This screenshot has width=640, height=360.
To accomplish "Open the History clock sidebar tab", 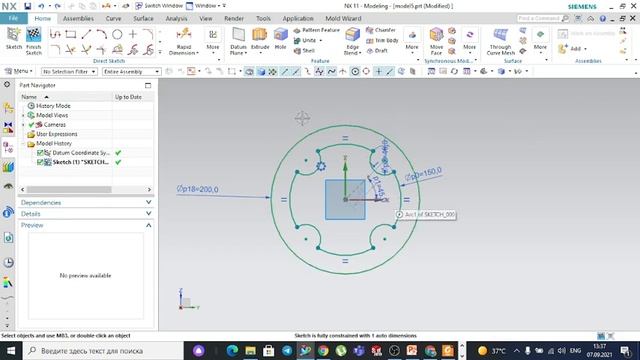I will 8,262.
